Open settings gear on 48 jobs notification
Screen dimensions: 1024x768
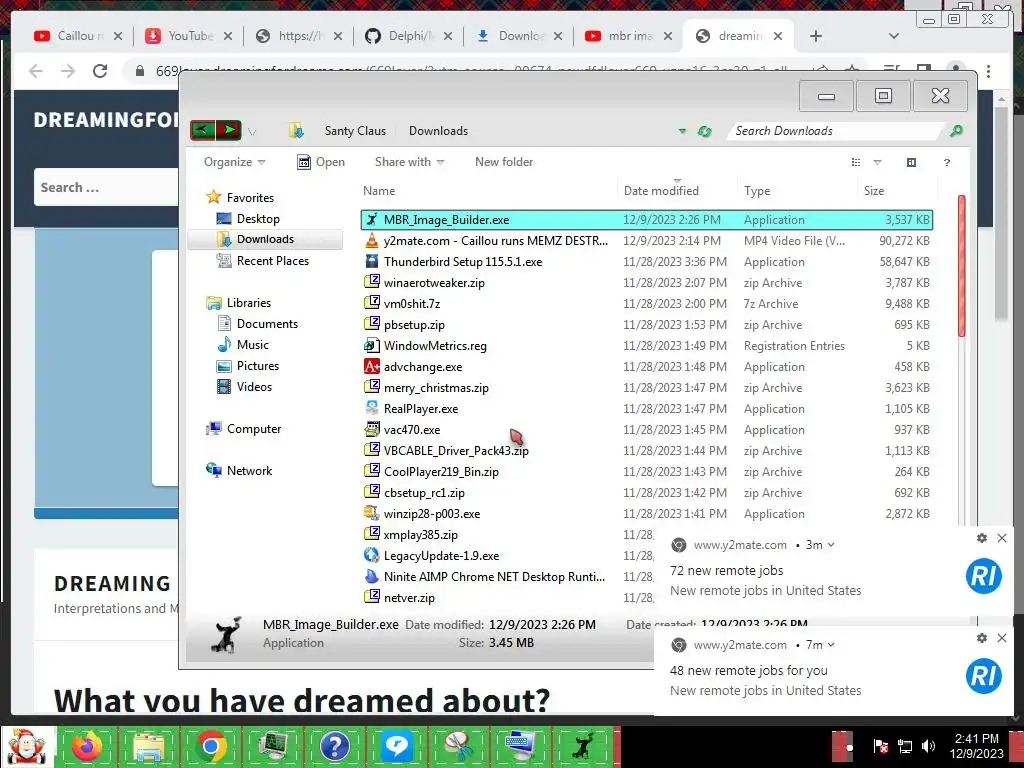[982, 638]
